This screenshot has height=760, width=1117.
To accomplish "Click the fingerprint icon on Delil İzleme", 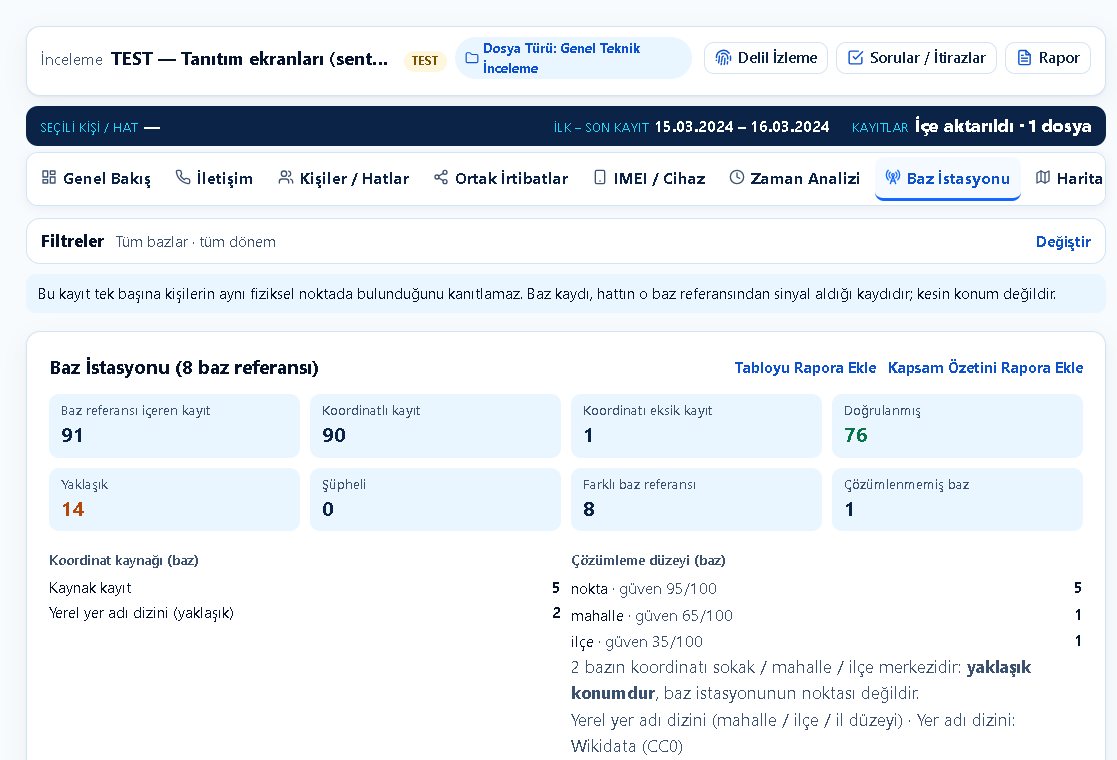I will pyautogui.click(x=723, y=58).
